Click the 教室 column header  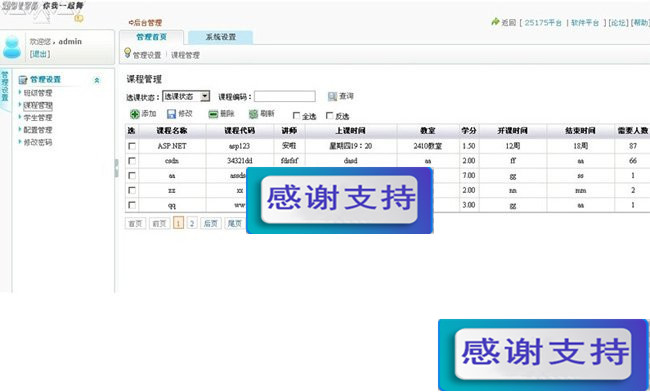pos(428,131)
